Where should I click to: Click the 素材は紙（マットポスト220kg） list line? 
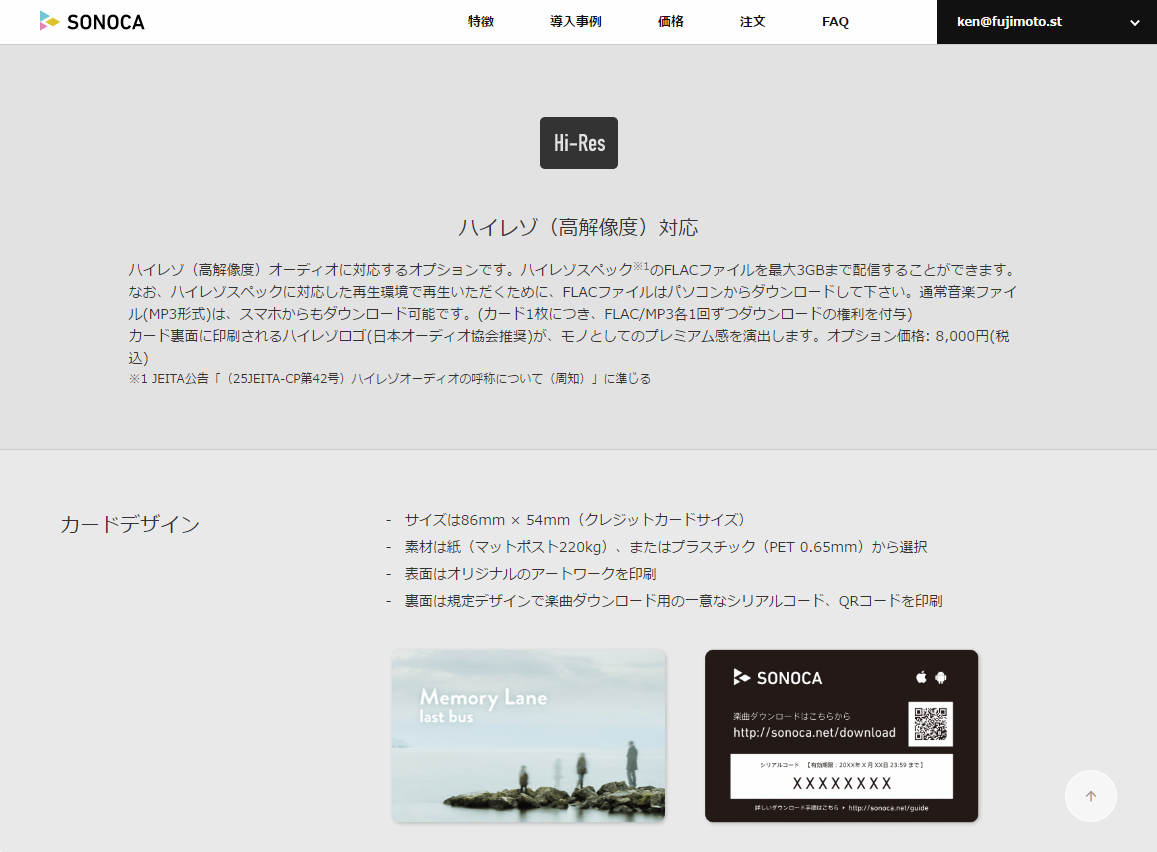pyautogui.click(x=666, y=547)
